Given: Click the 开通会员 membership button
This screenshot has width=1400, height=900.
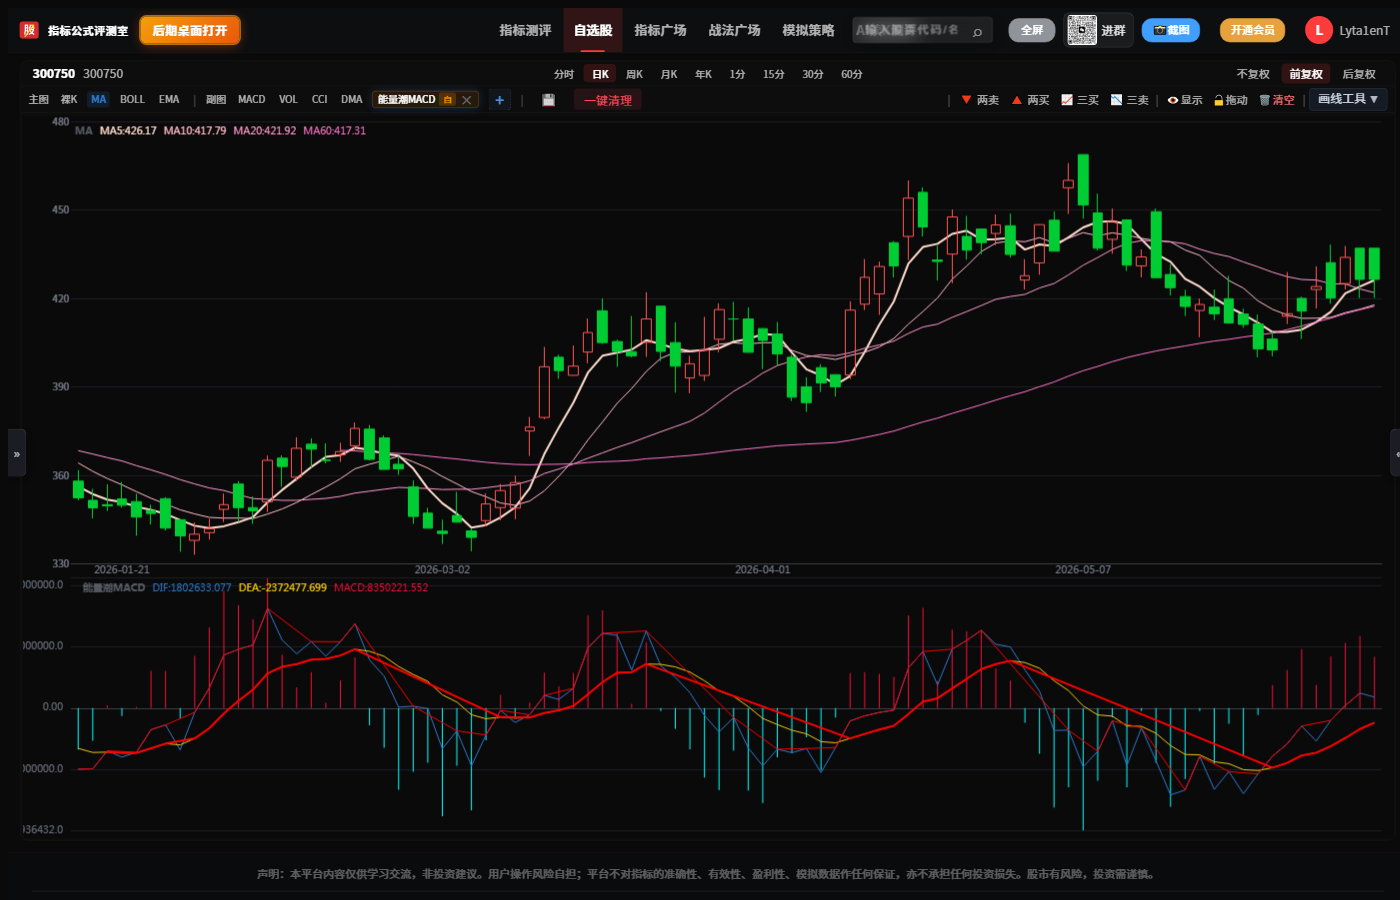Looking at the screenshot, I should (1252, 30).
